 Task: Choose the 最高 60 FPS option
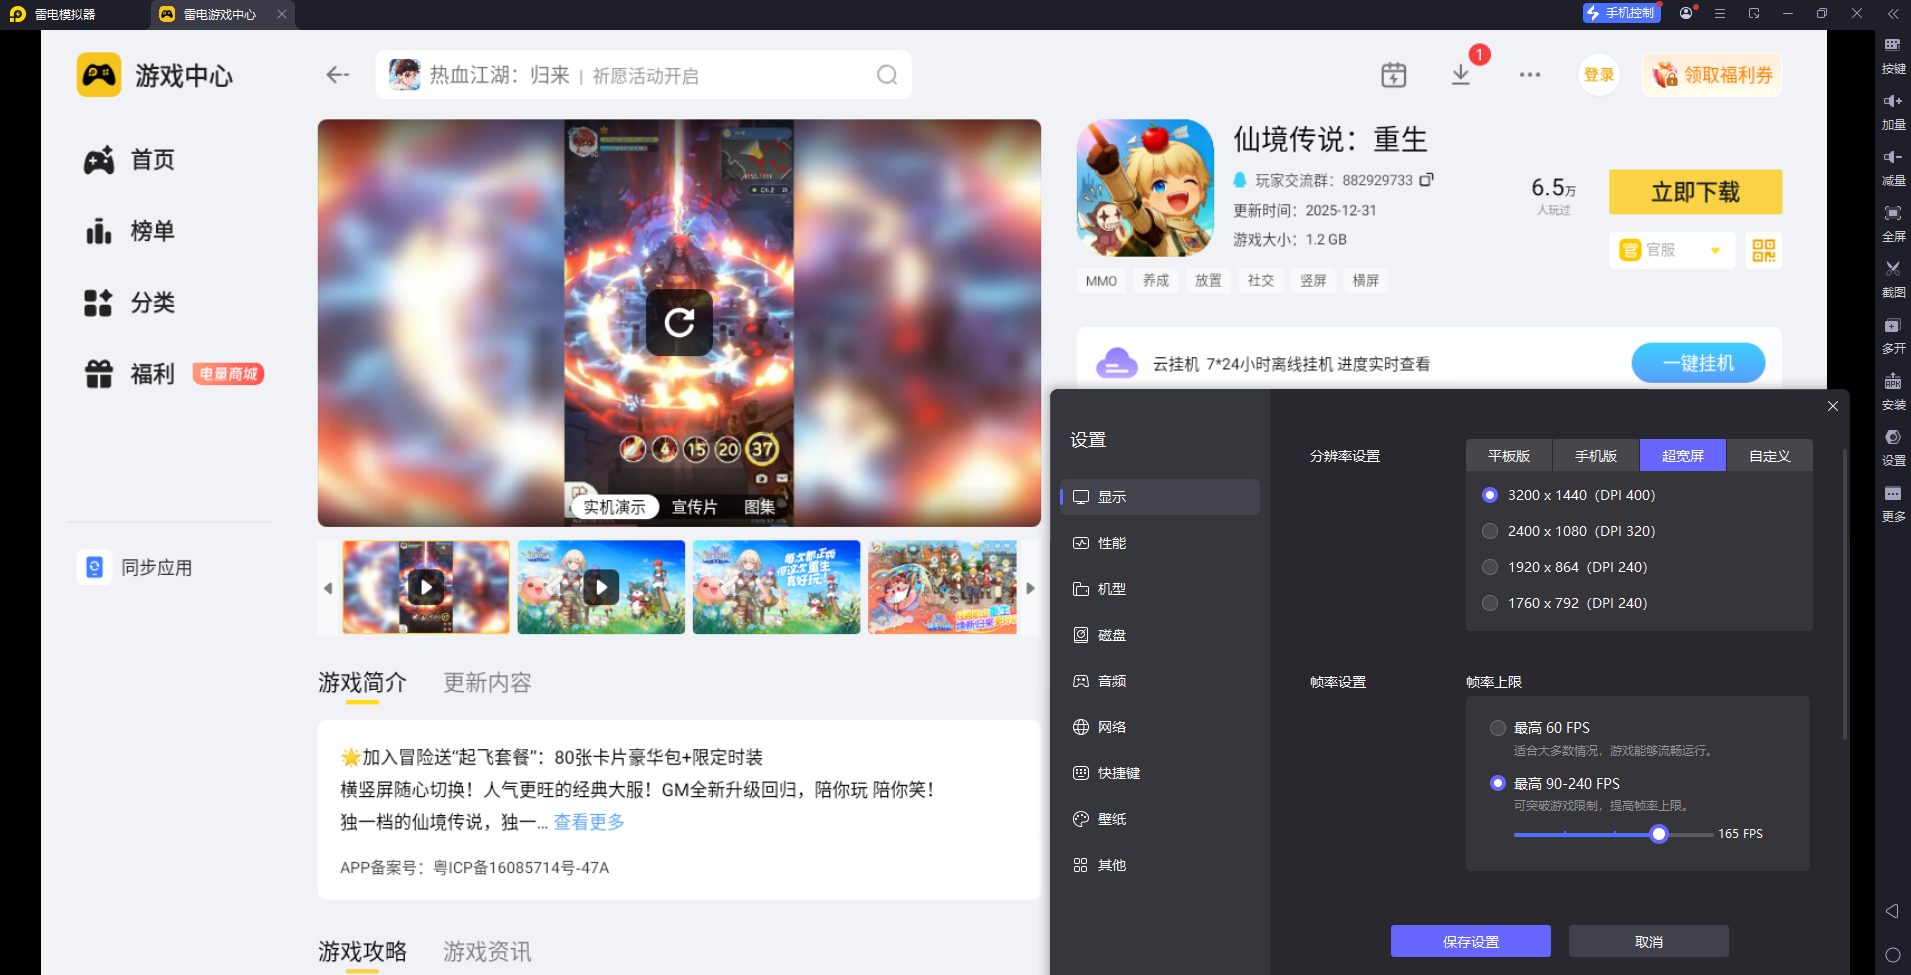point(1498,728)
